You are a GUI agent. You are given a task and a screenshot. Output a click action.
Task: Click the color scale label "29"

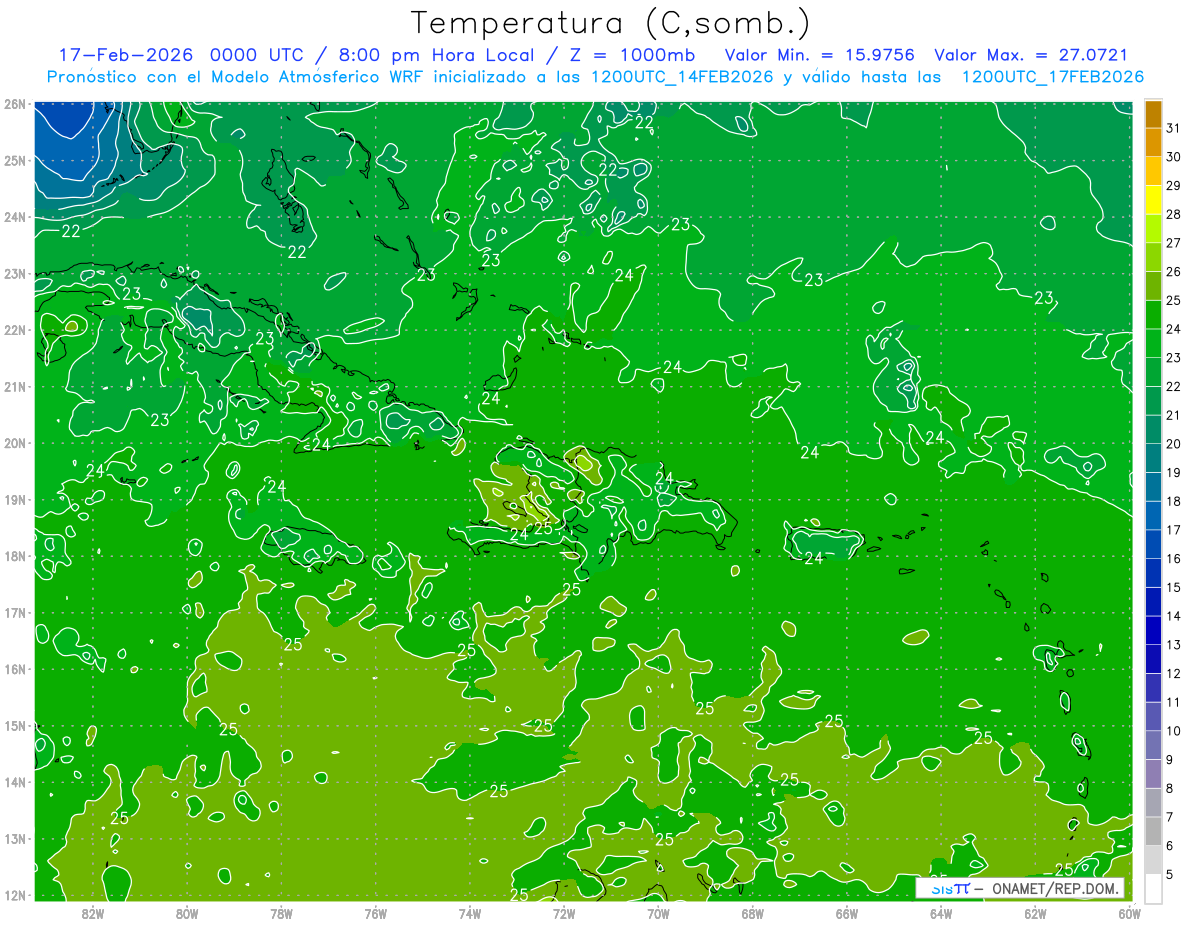tap(1174, 185)
